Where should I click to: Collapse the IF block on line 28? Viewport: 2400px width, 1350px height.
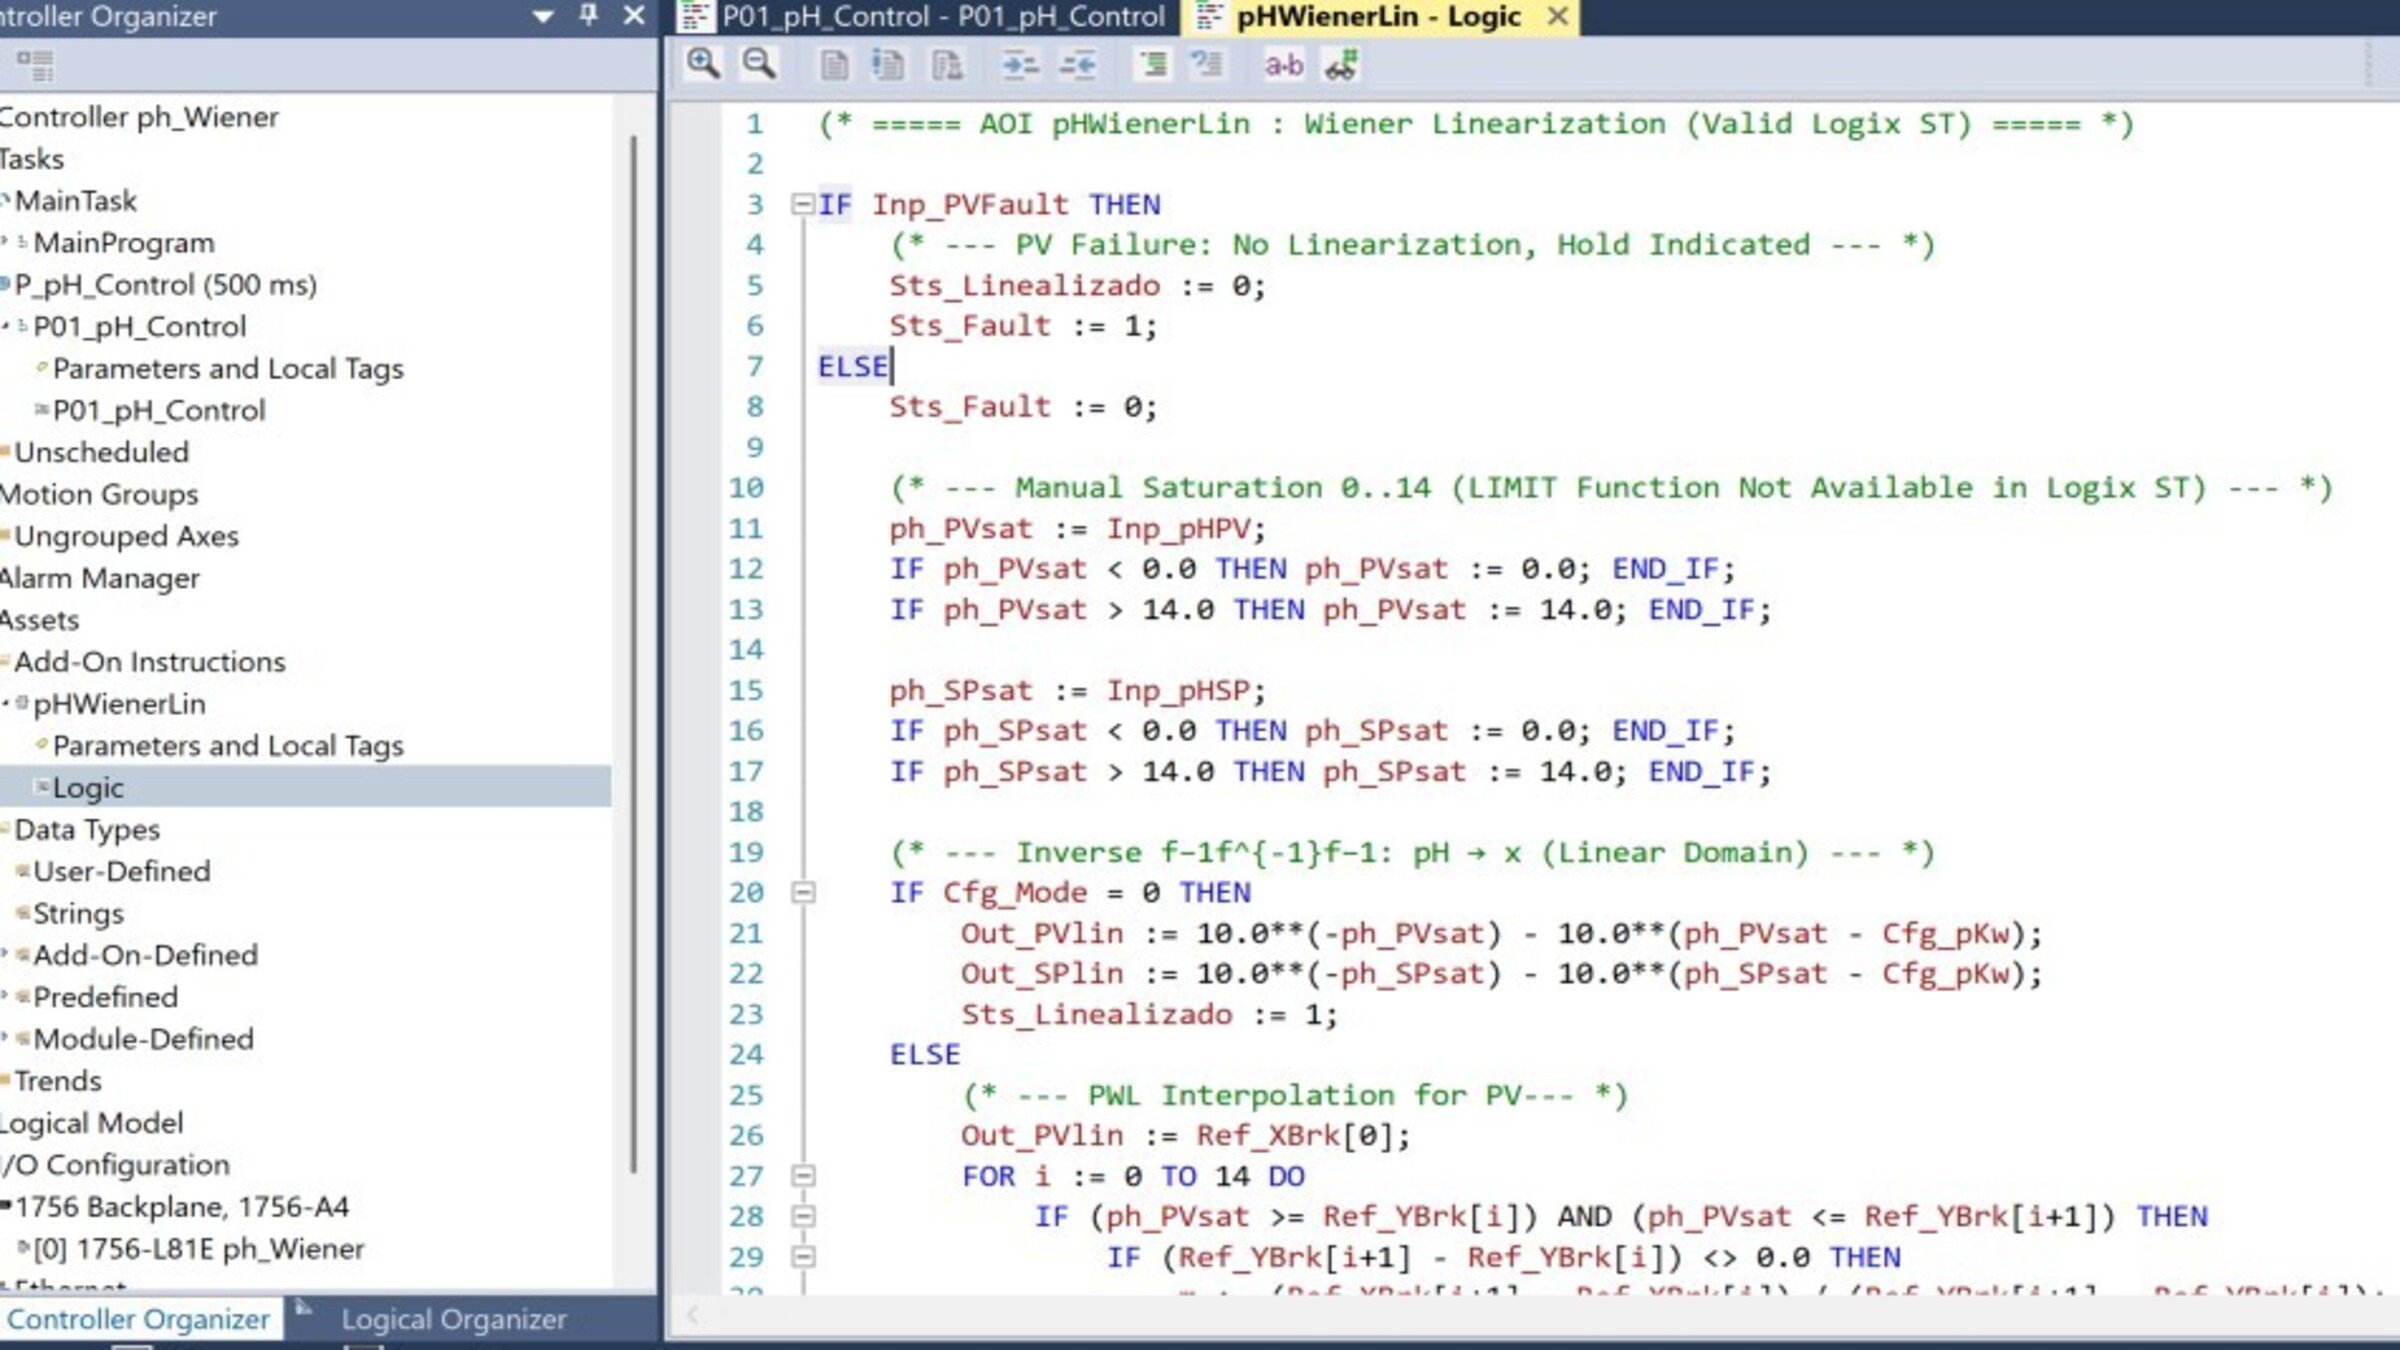[x=803, y=1217]
